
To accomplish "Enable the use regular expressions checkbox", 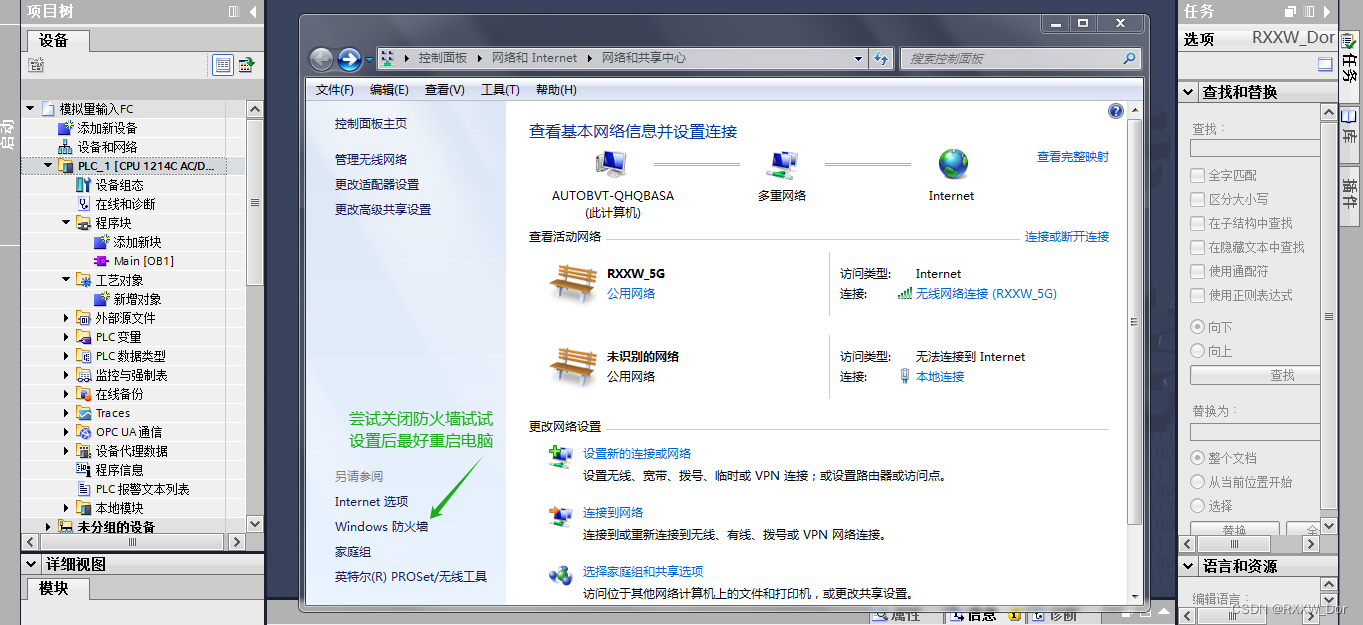I will [1197, 295].
